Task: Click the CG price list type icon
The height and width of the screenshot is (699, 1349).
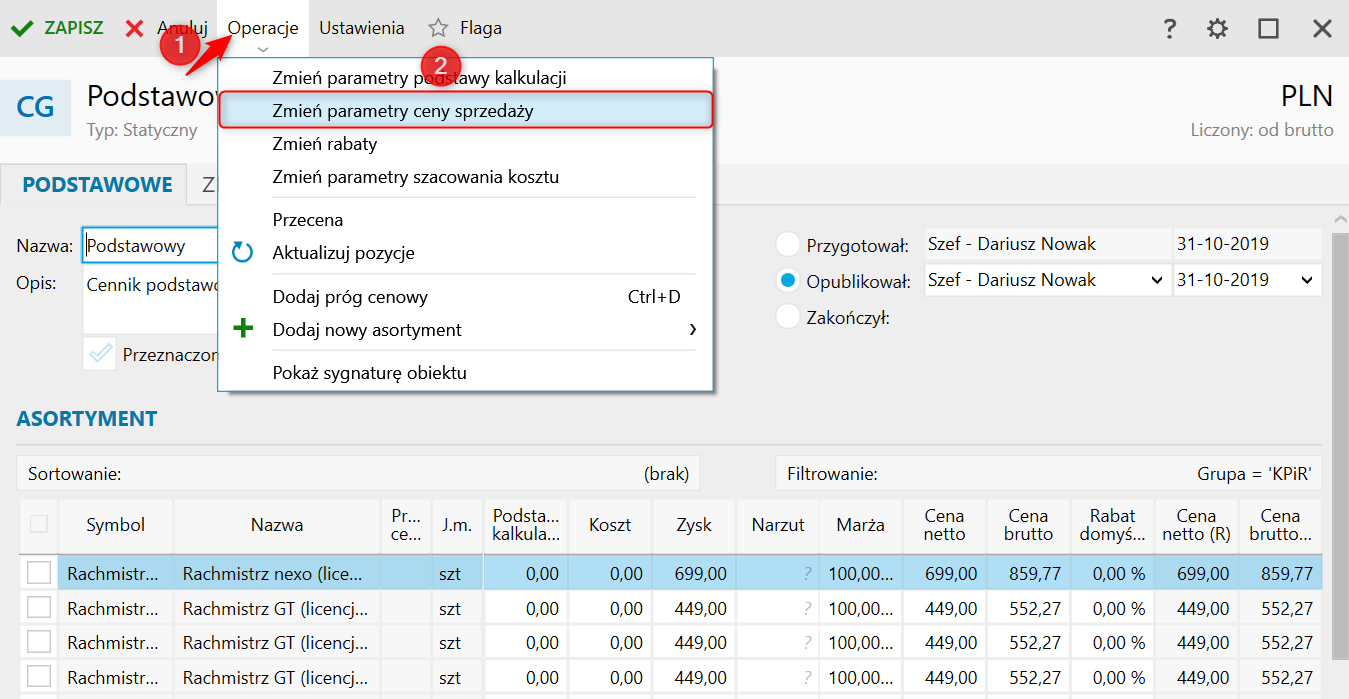Action: pyautogui.click(x=35, y=108)
